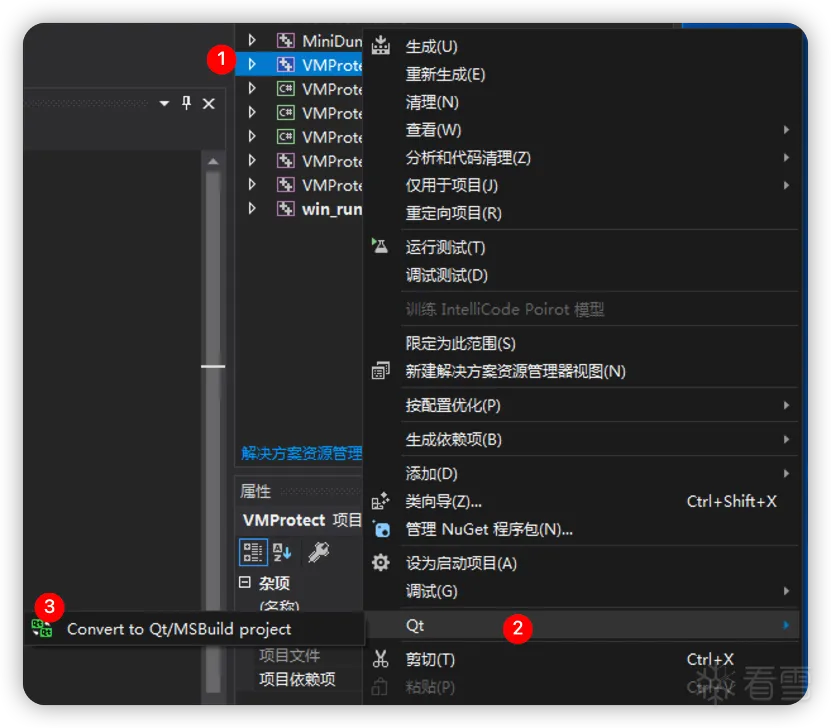The image size is (832, 728).
Task: Click the Categorized view icon in Properties
Action: tap(253, 552)
